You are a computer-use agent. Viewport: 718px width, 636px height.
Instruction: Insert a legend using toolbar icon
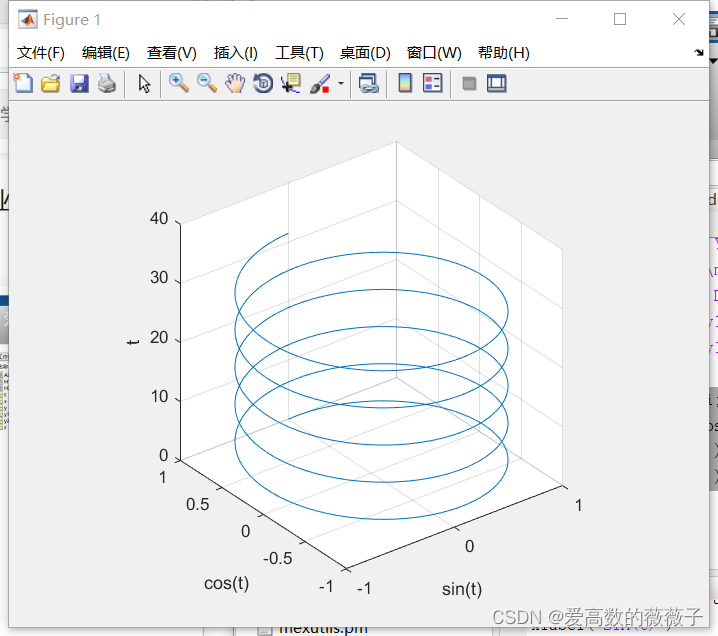click(433, 83)
